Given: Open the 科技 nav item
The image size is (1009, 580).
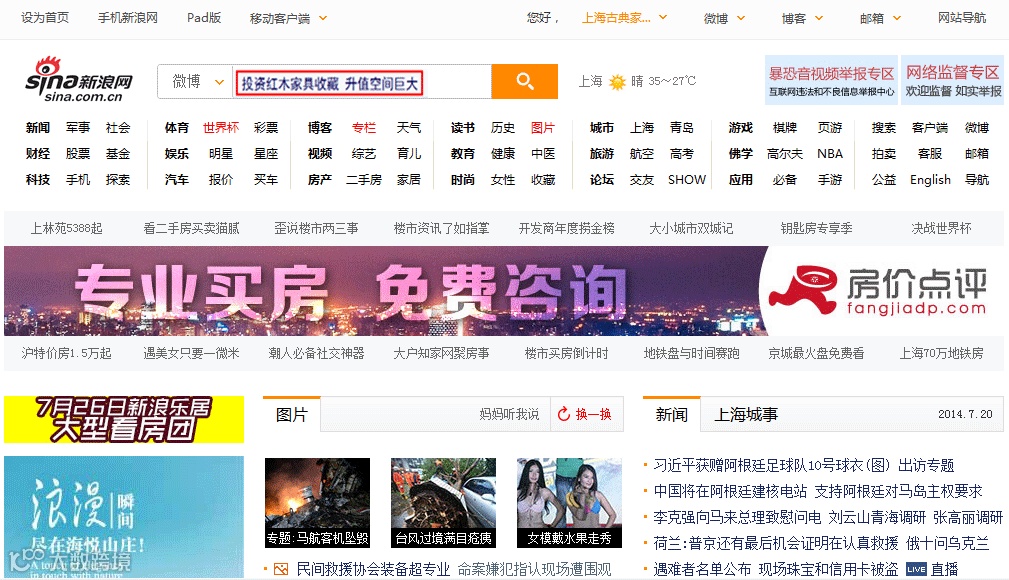Looking at the screenshot, I should [38, 179].
